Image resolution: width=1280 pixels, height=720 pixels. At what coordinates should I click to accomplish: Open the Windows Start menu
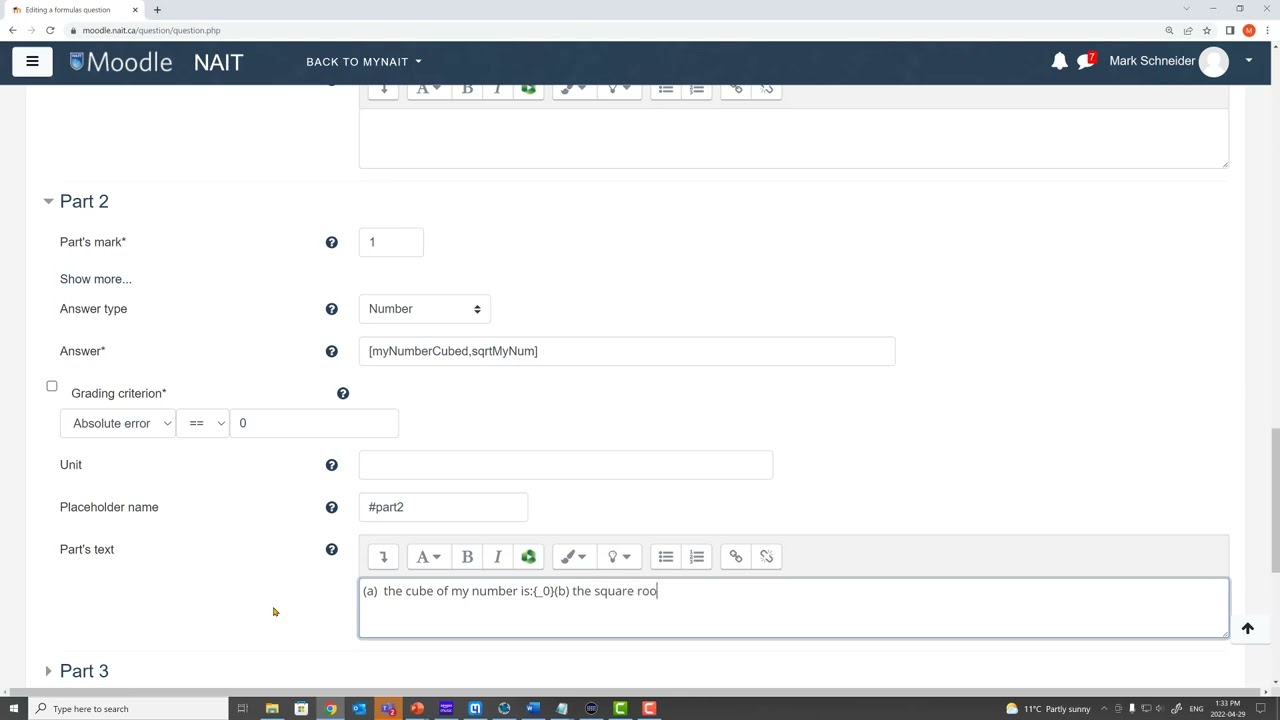[14, 709]
